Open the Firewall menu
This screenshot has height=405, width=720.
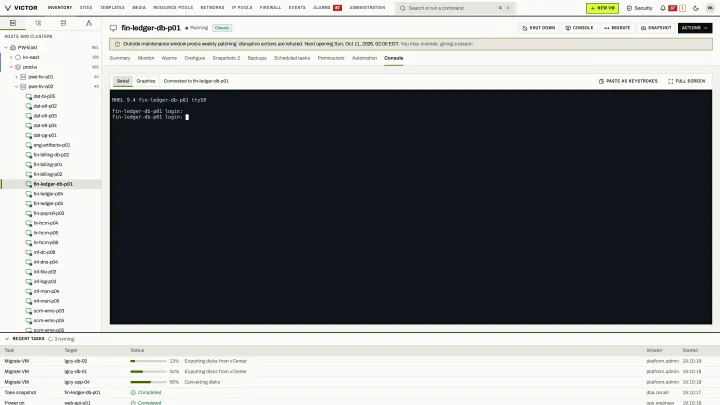point(270,8)
